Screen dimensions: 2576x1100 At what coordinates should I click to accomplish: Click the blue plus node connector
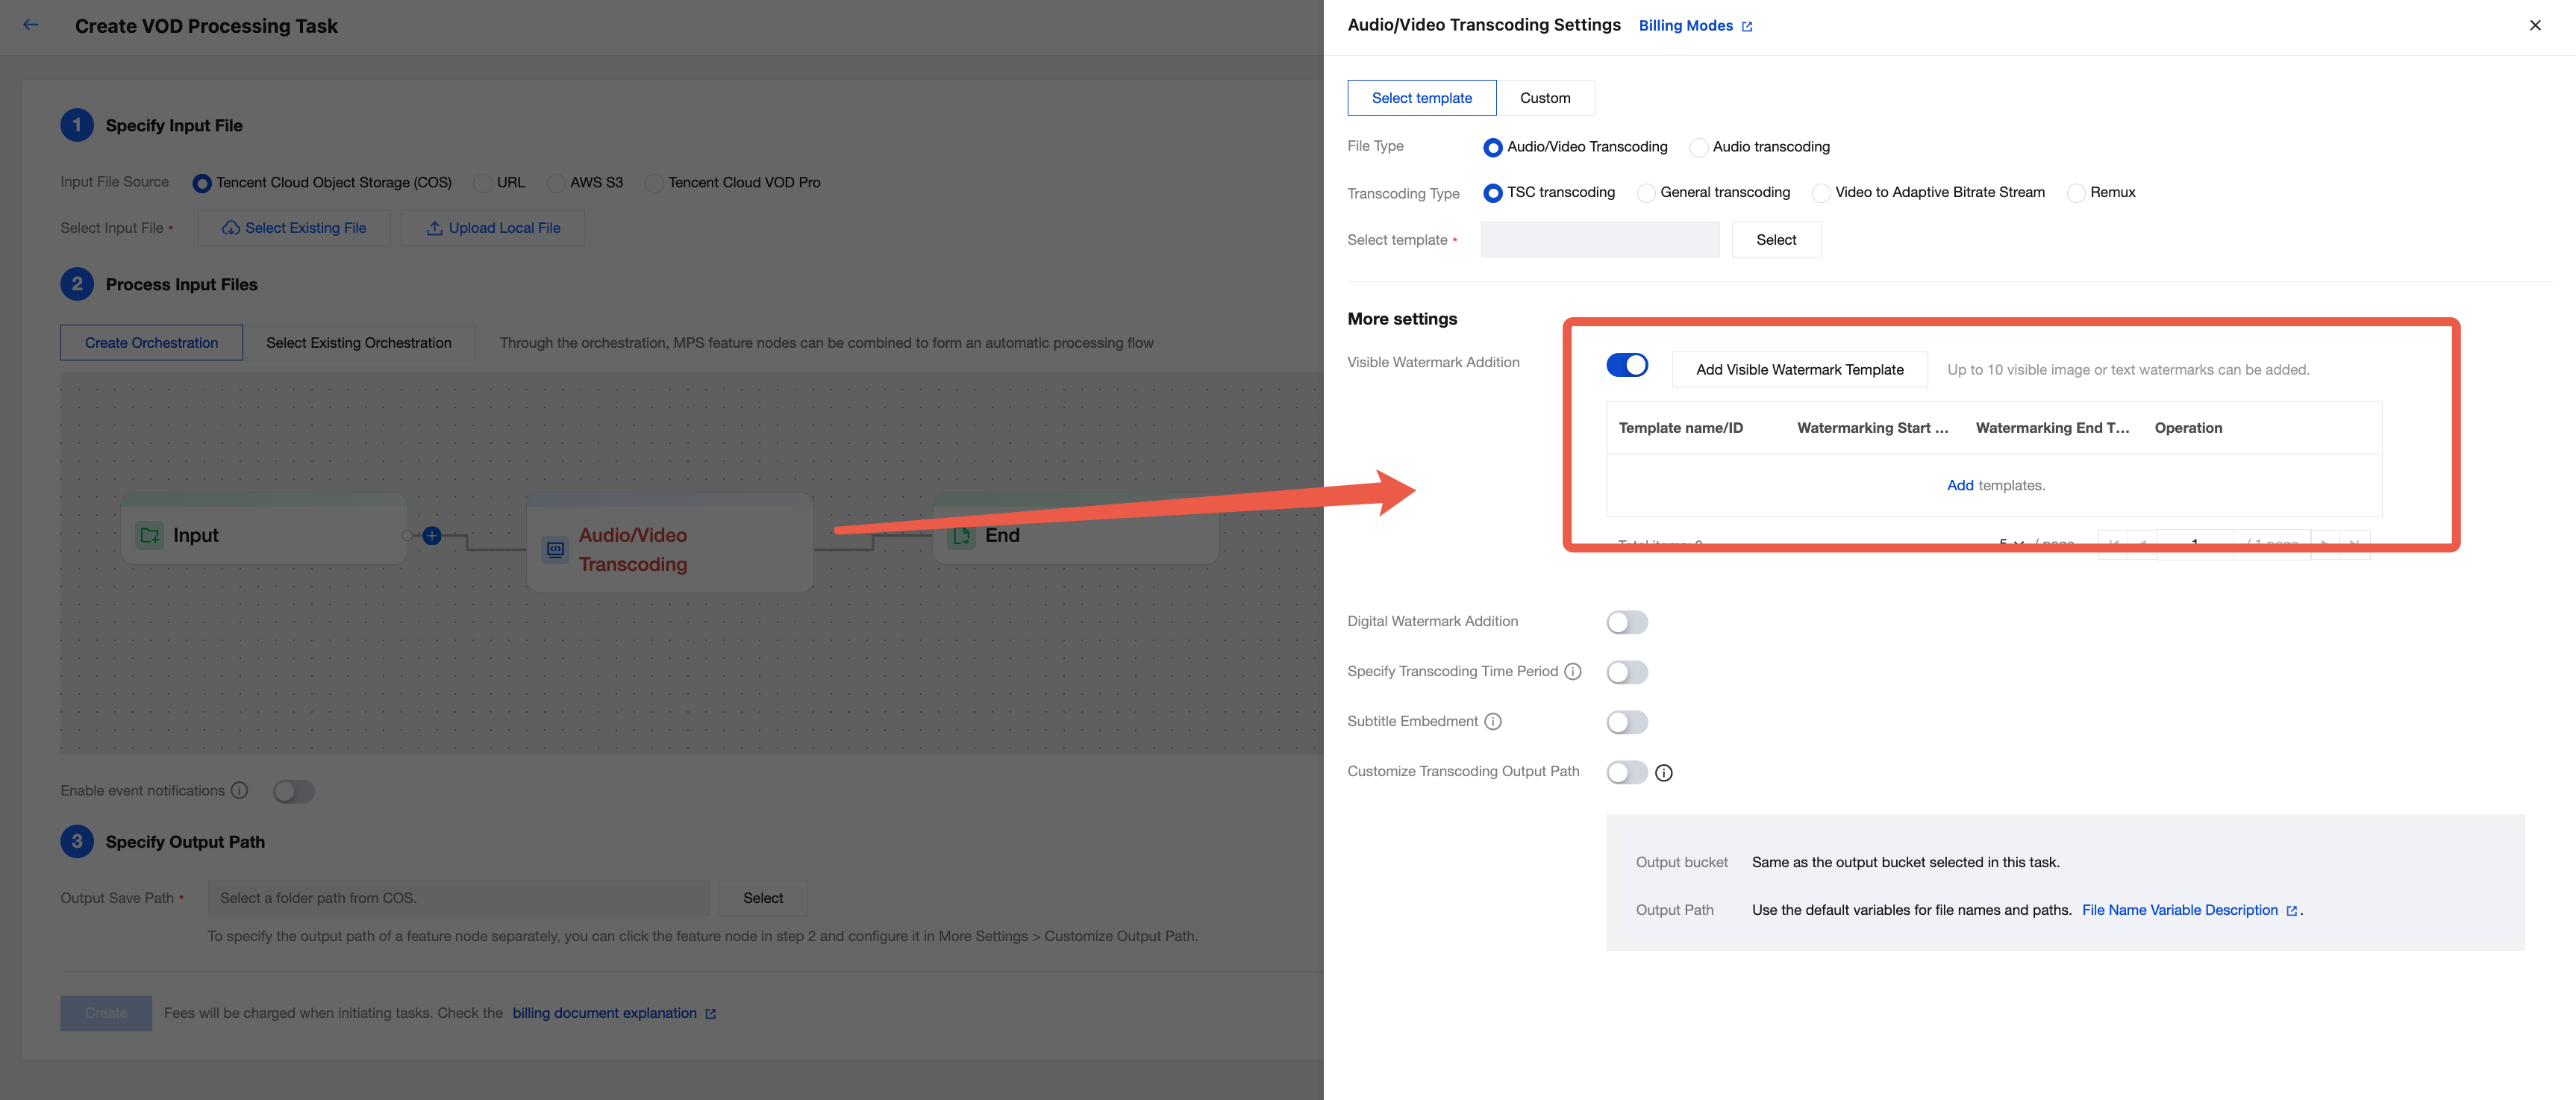432,536
